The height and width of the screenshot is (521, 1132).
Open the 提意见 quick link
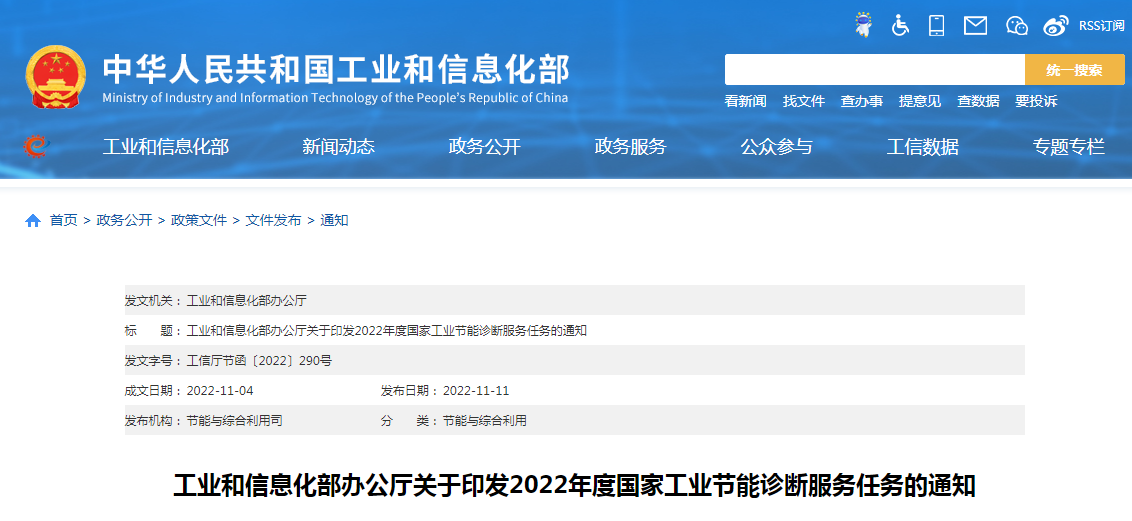(x=920, y=101)
